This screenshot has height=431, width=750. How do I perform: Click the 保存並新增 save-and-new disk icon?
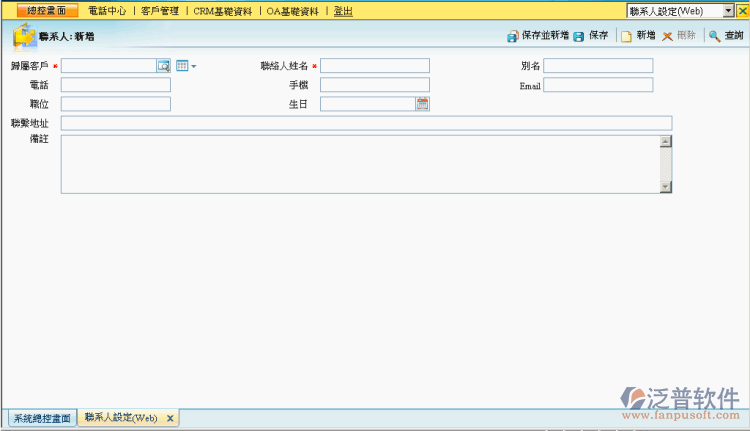point(512,36)
